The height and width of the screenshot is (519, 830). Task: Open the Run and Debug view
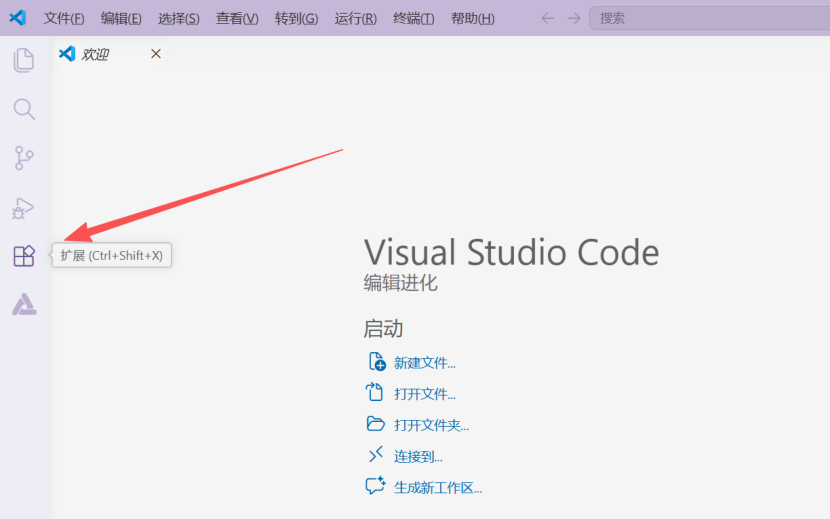23,208
